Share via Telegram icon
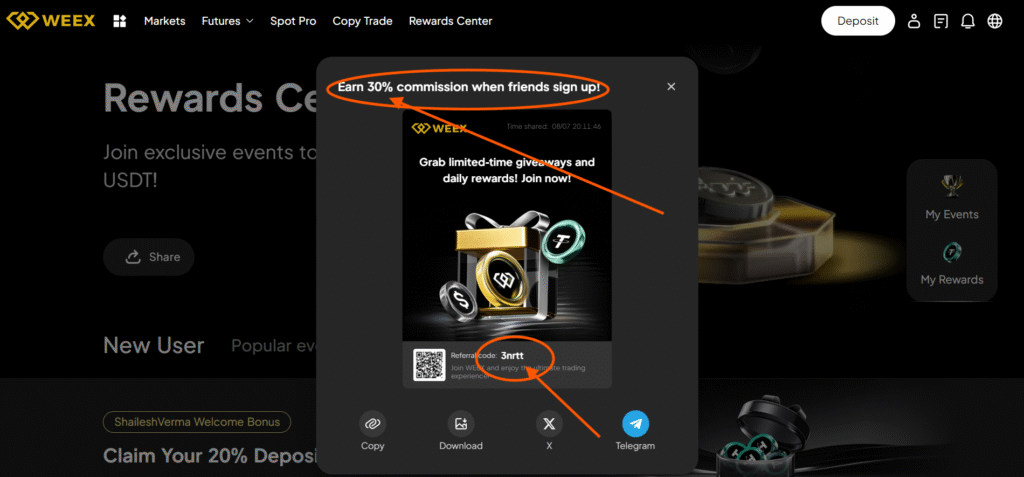The image size is (1024, 477). tap(635, 424)
